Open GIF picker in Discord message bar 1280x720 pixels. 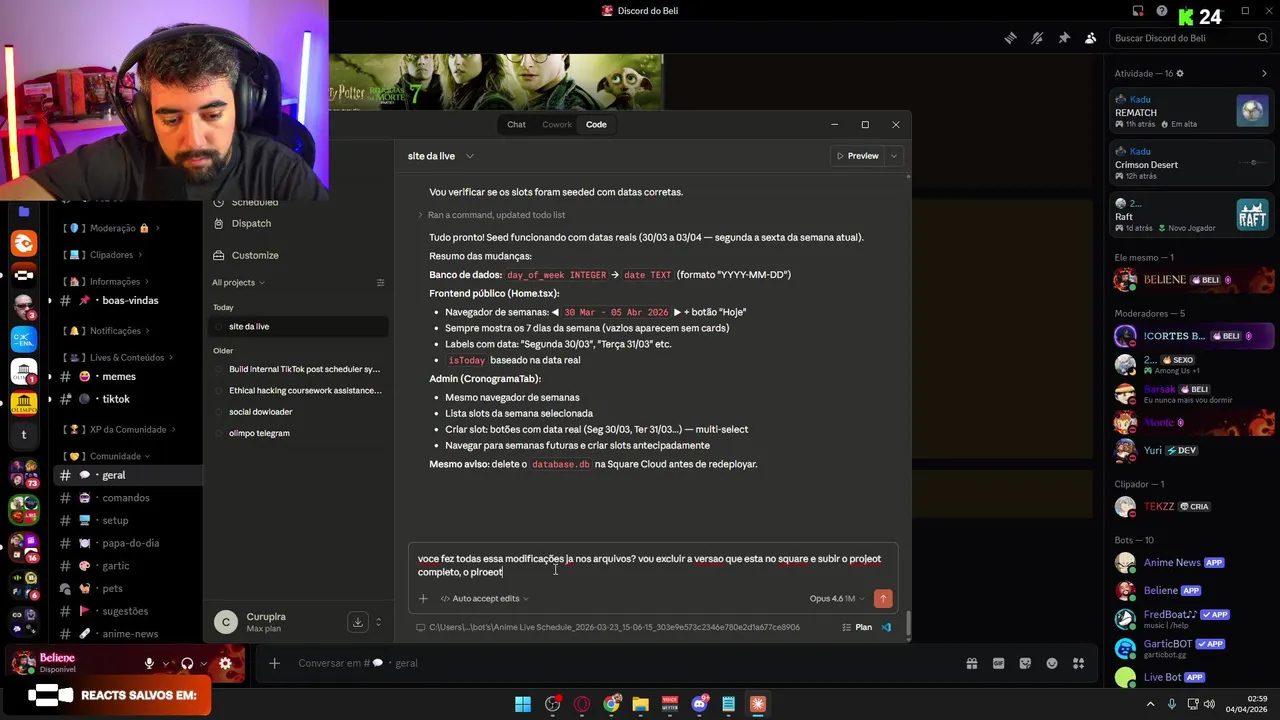pyautogui.click(x=998, y=663)
